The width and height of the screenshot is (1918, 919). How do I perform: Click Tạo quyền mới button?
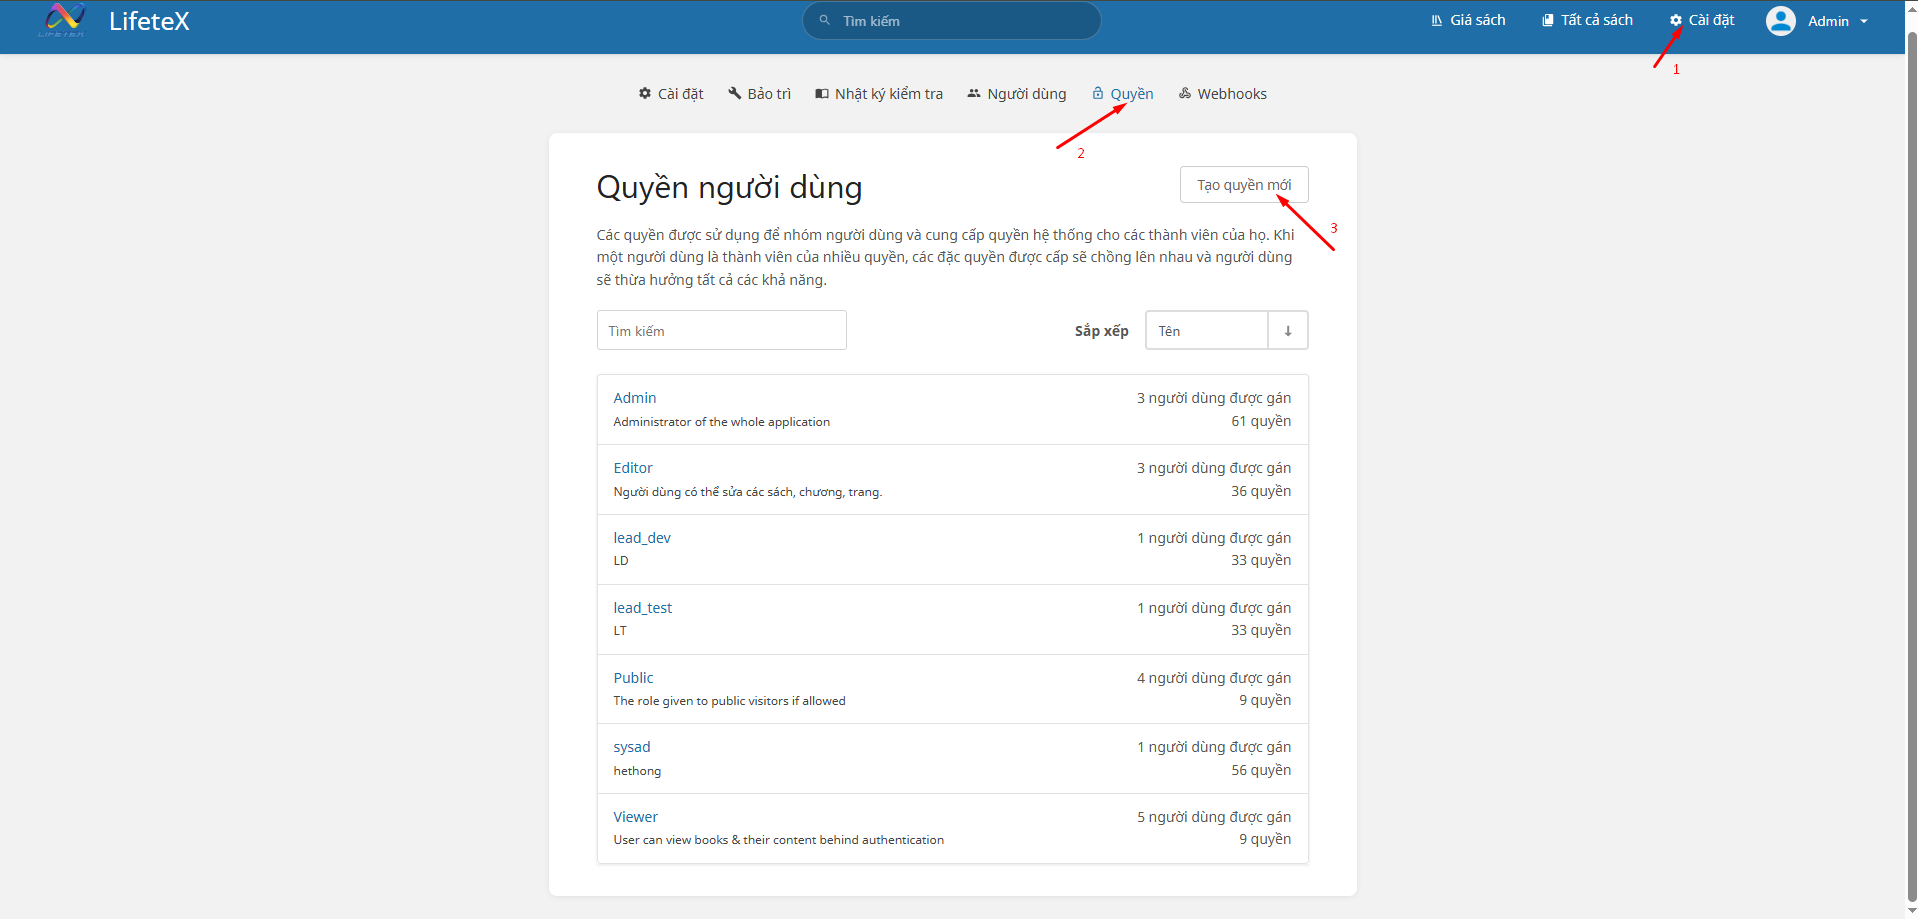1244,185
